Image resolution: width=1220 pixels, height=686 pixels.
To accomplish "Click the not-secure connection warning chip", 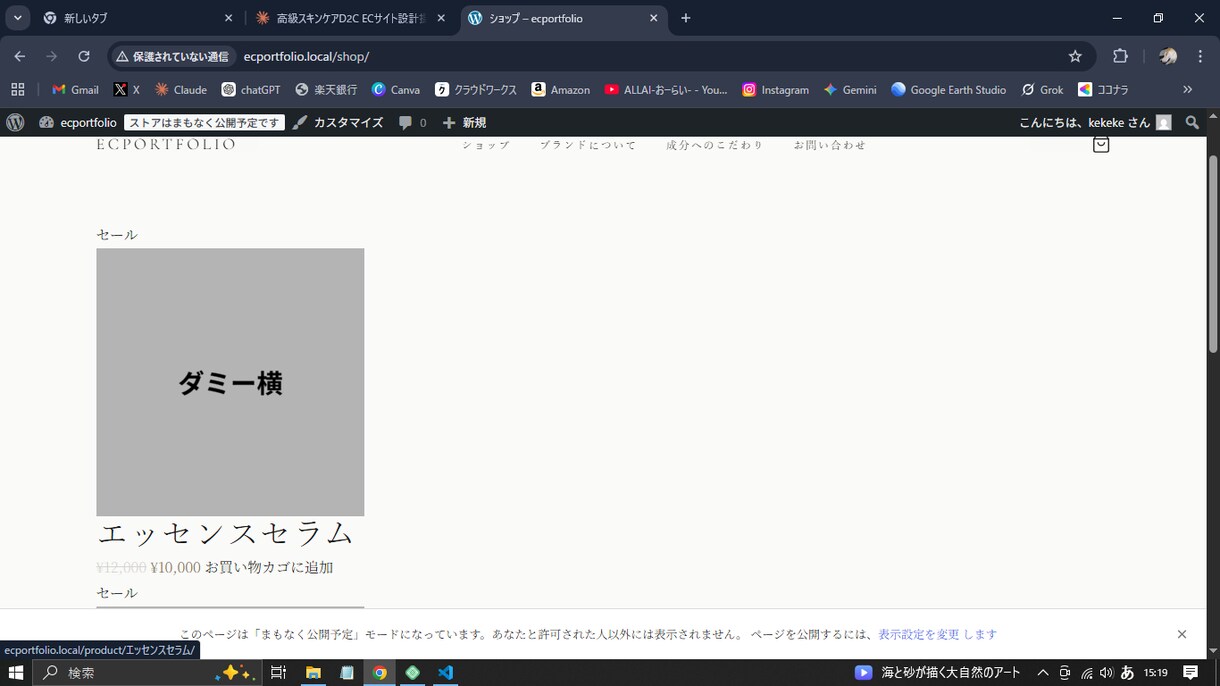I will 173,56.
